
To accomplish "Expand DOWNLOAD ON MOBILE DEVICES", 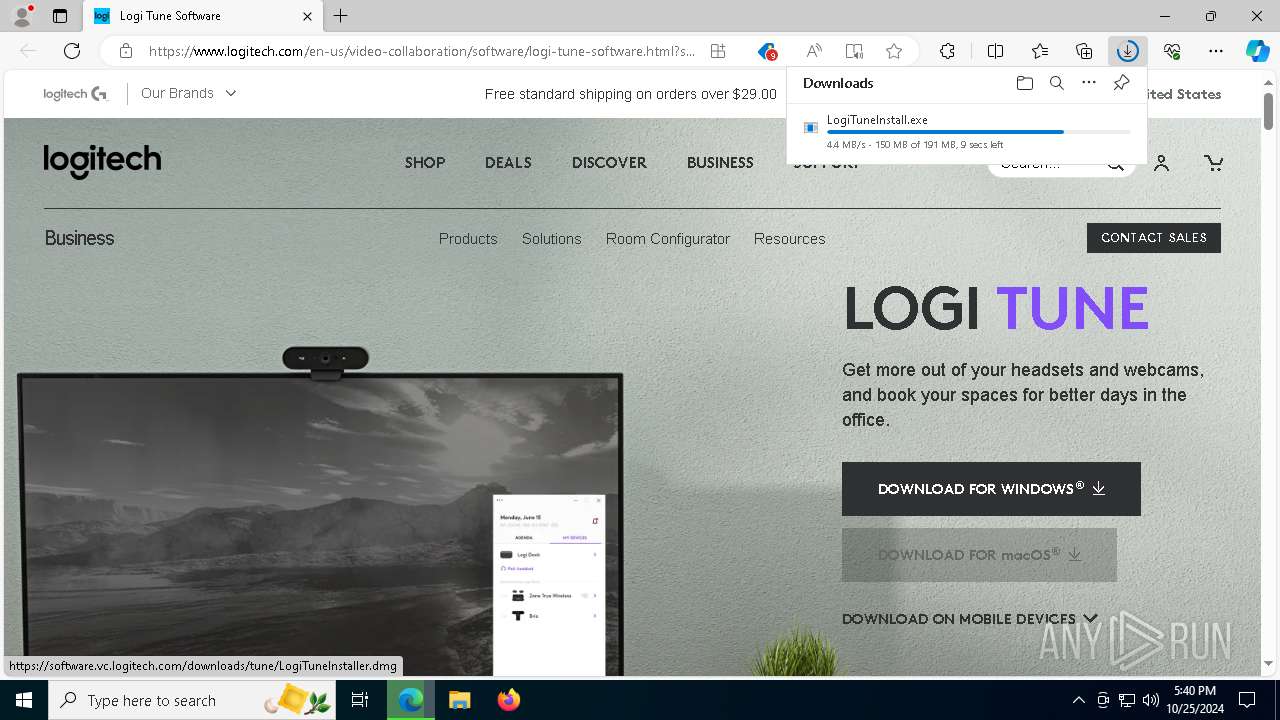I will click(x=969, y=619).
